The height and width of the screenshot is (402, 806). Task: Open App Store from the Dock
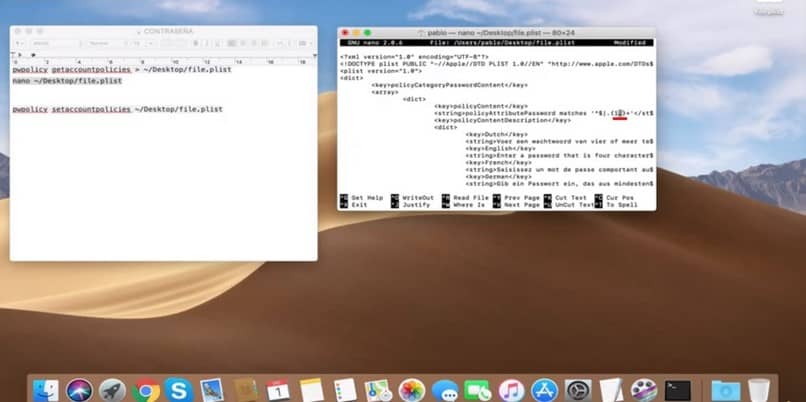544,391
